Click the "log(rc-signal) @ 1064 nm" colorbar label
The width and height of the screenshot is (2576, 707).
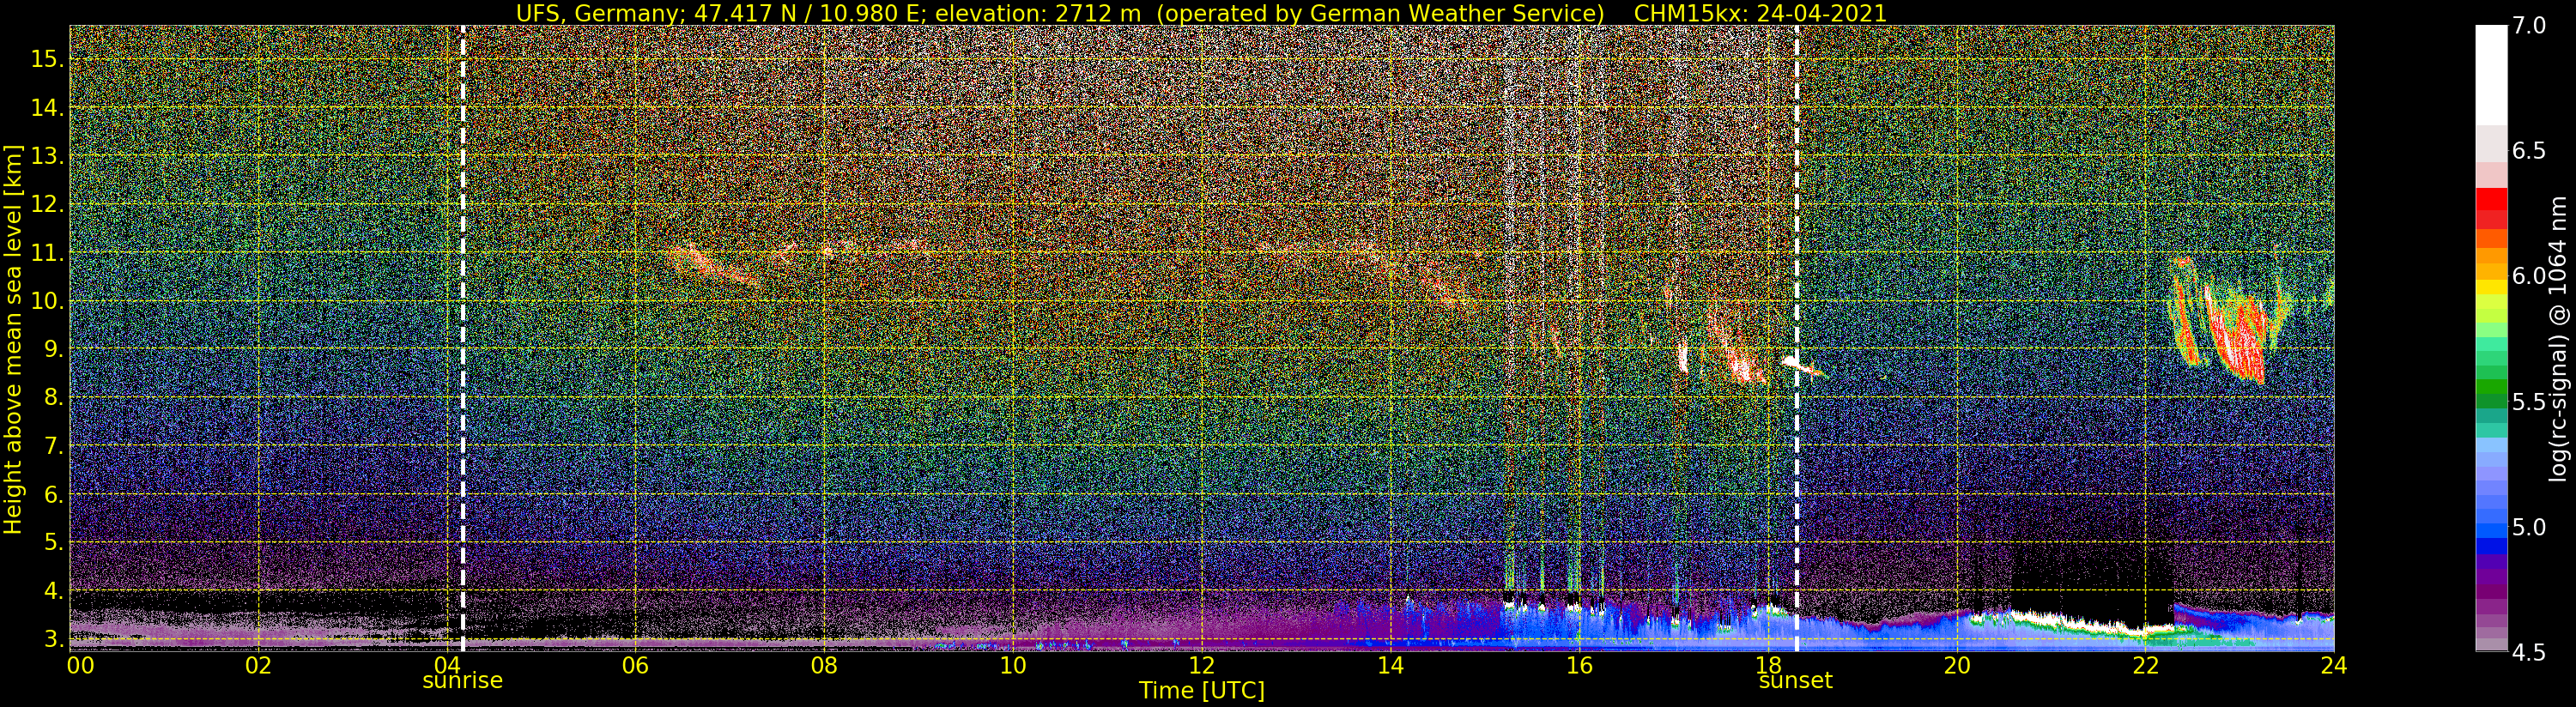(2559, 339)
